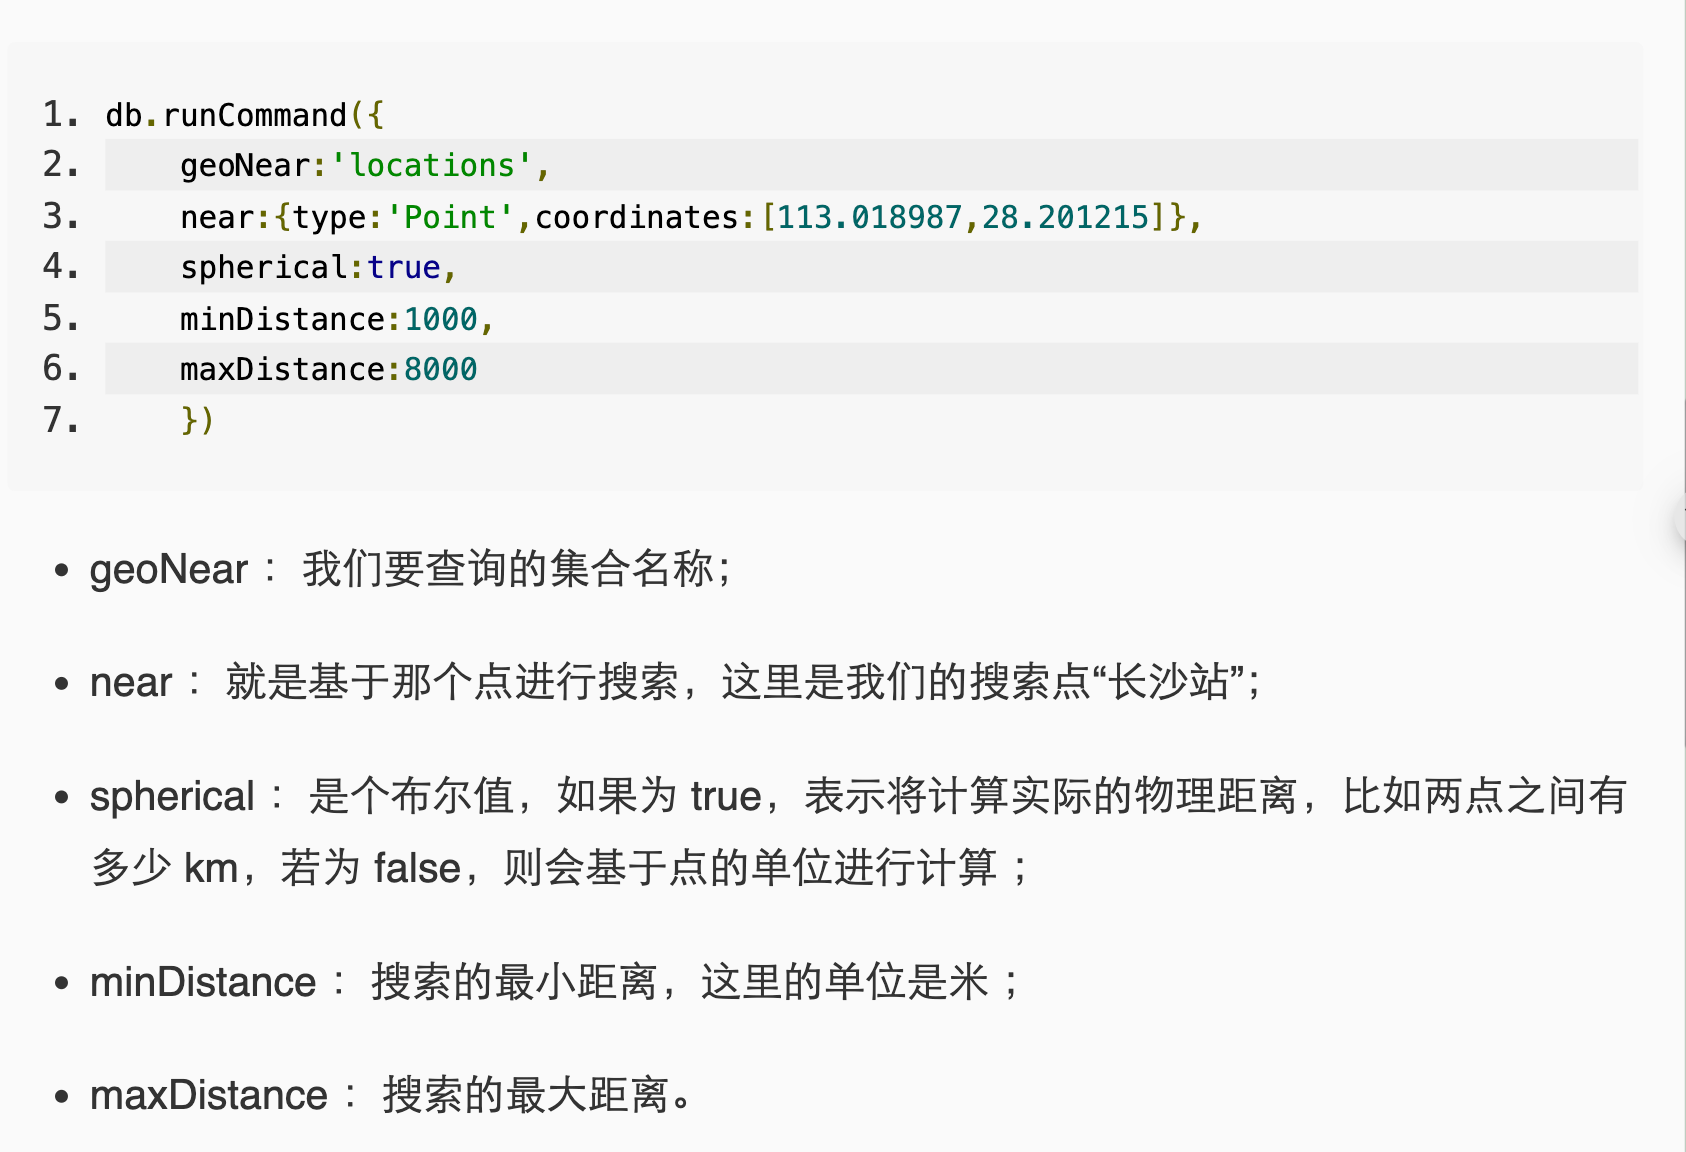1686x1152 pixels.
Task: Click the 'Point' type string in code
Action: pyautogui.click(x=450, y=217)
